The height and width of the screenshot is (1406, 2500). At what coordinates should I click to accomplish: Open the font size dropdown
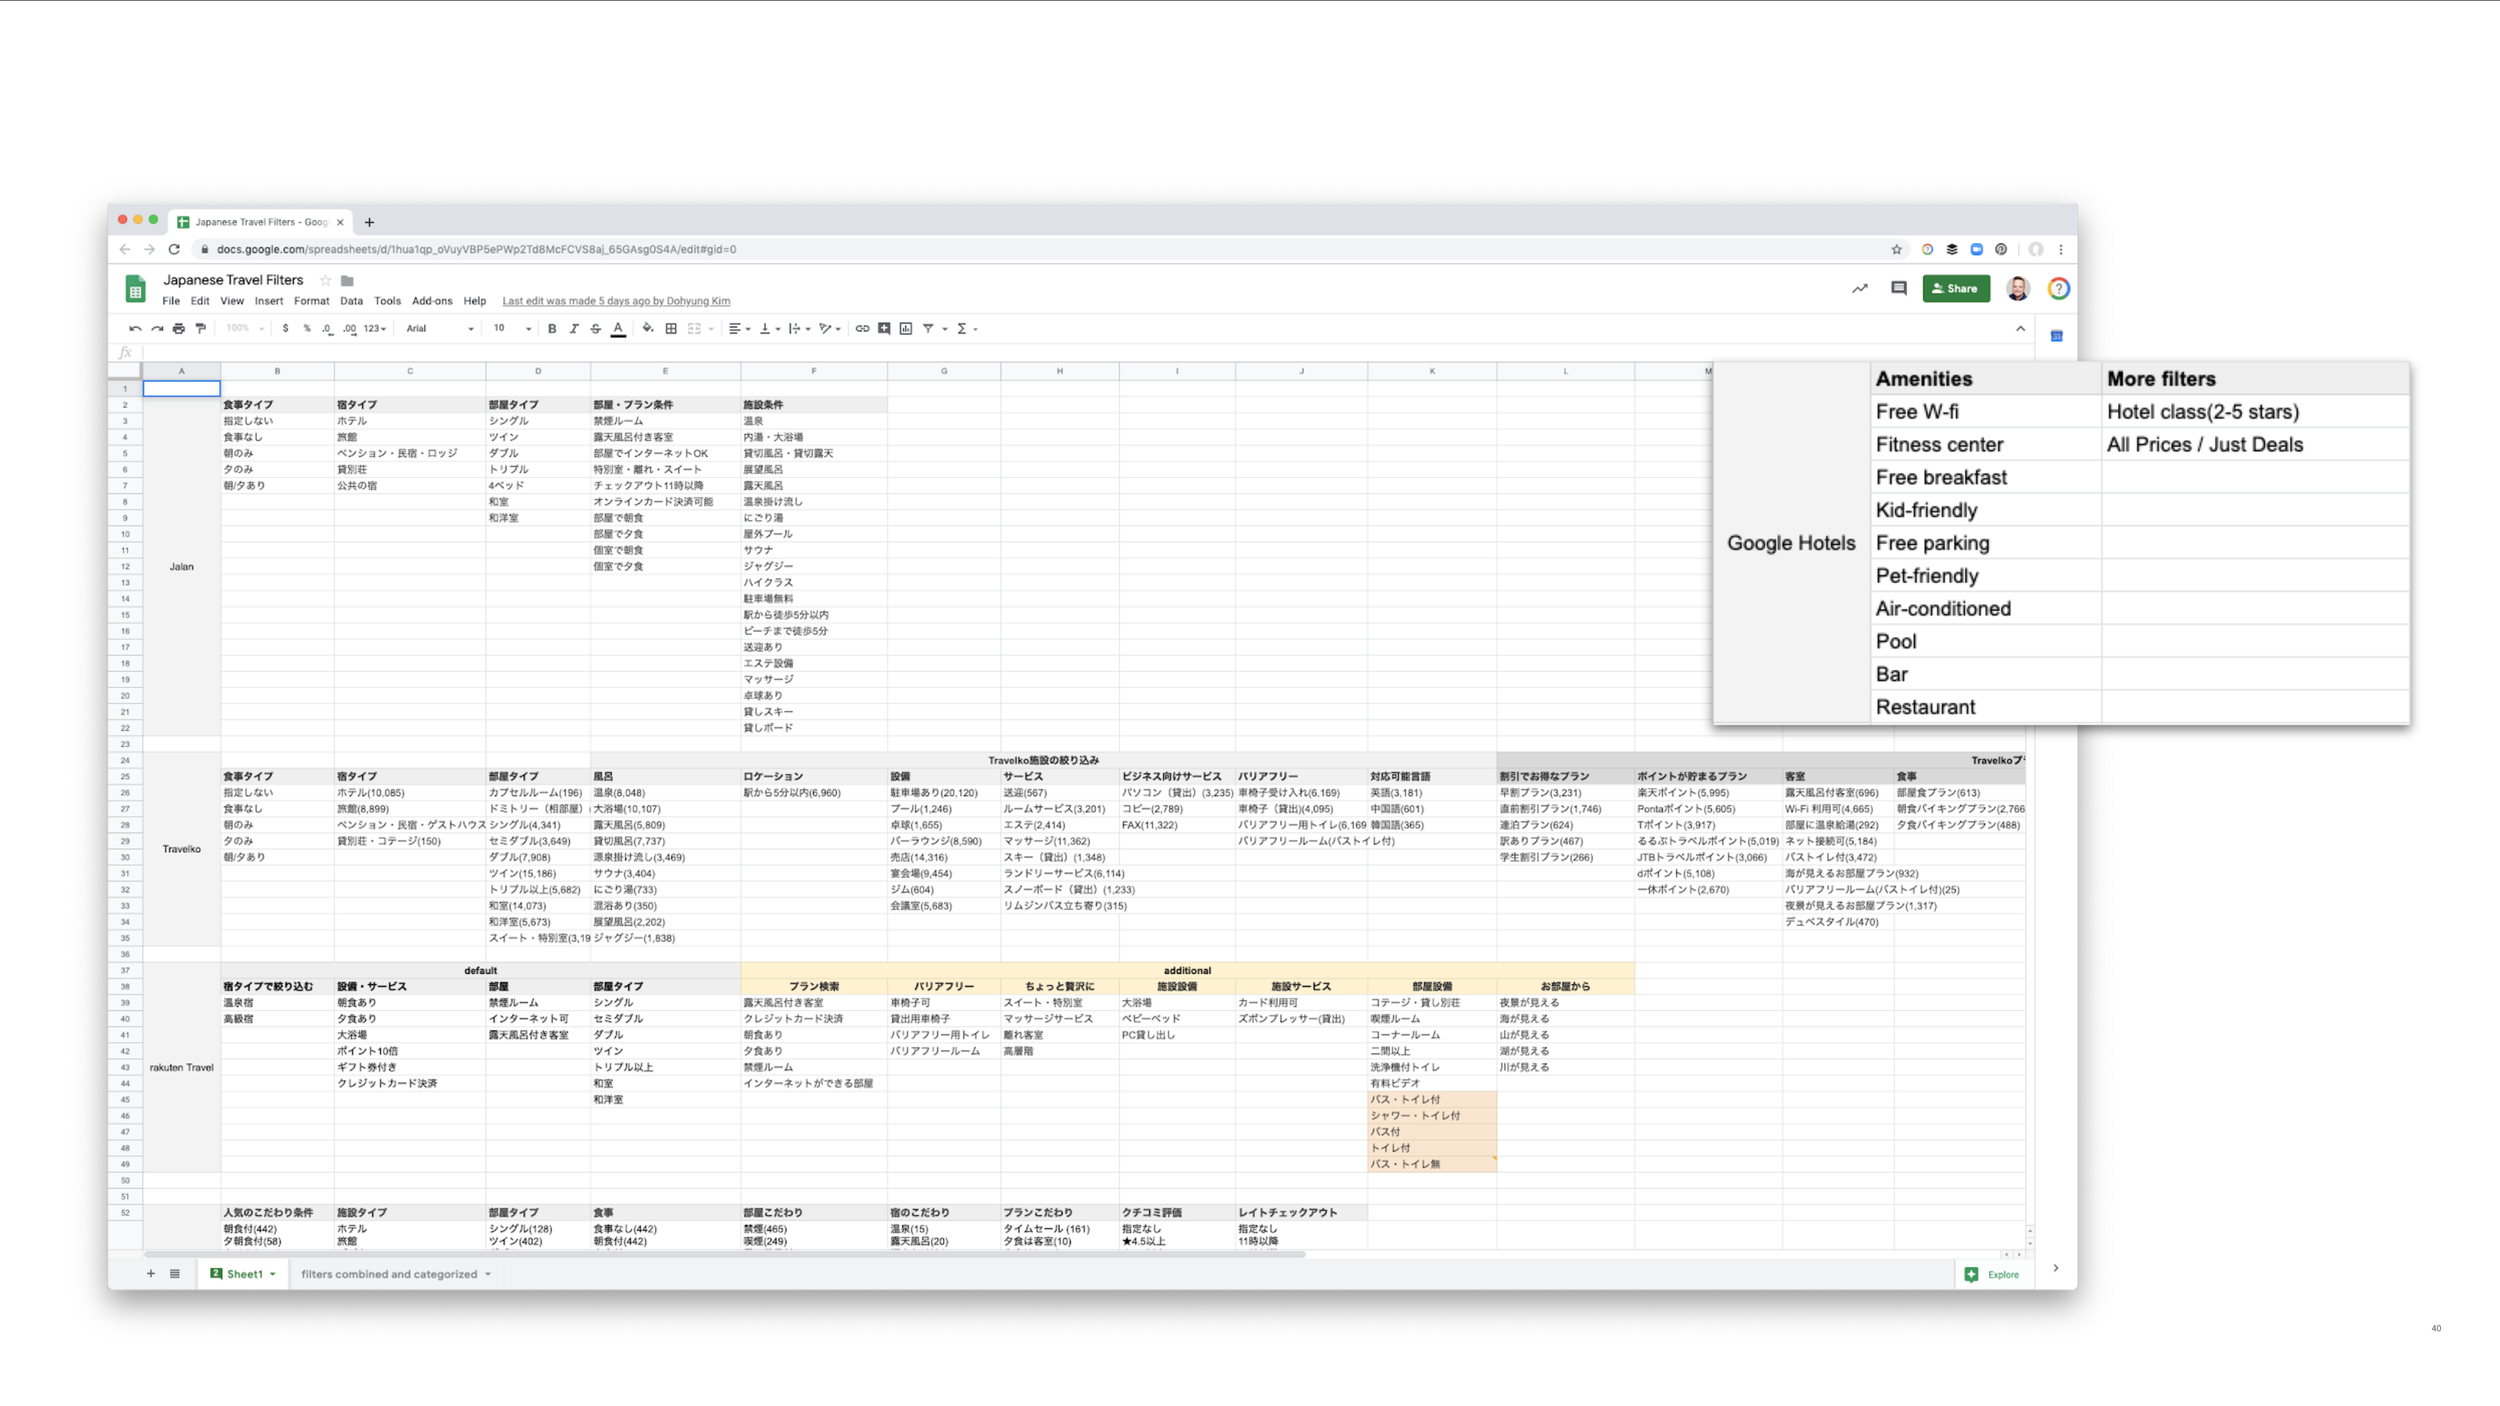(511, 328)
